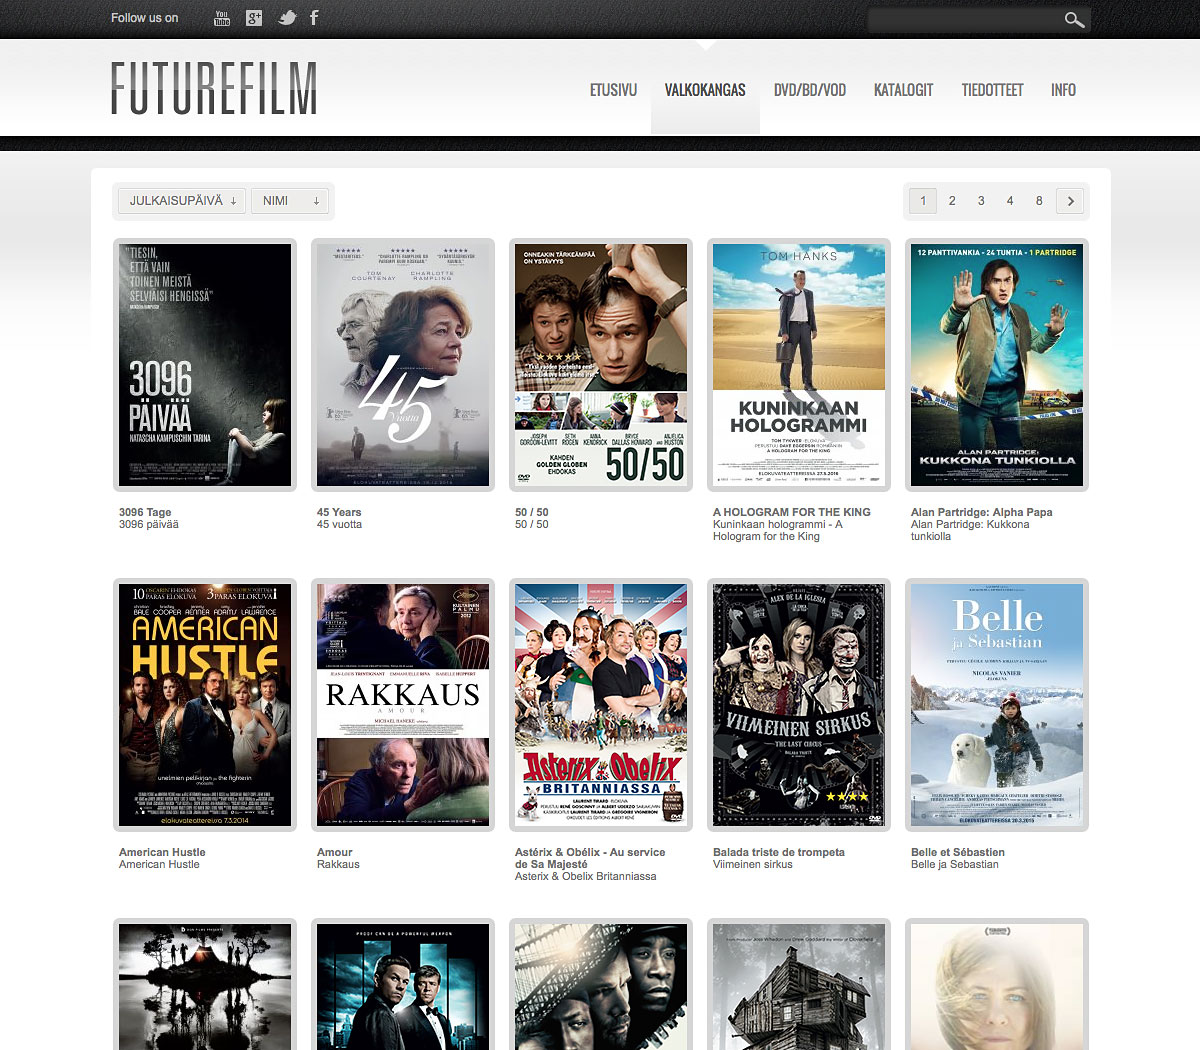Click A HOLOGRAM FOR THE KING title
The image size is (1200, 1050).
coord(792,512)
